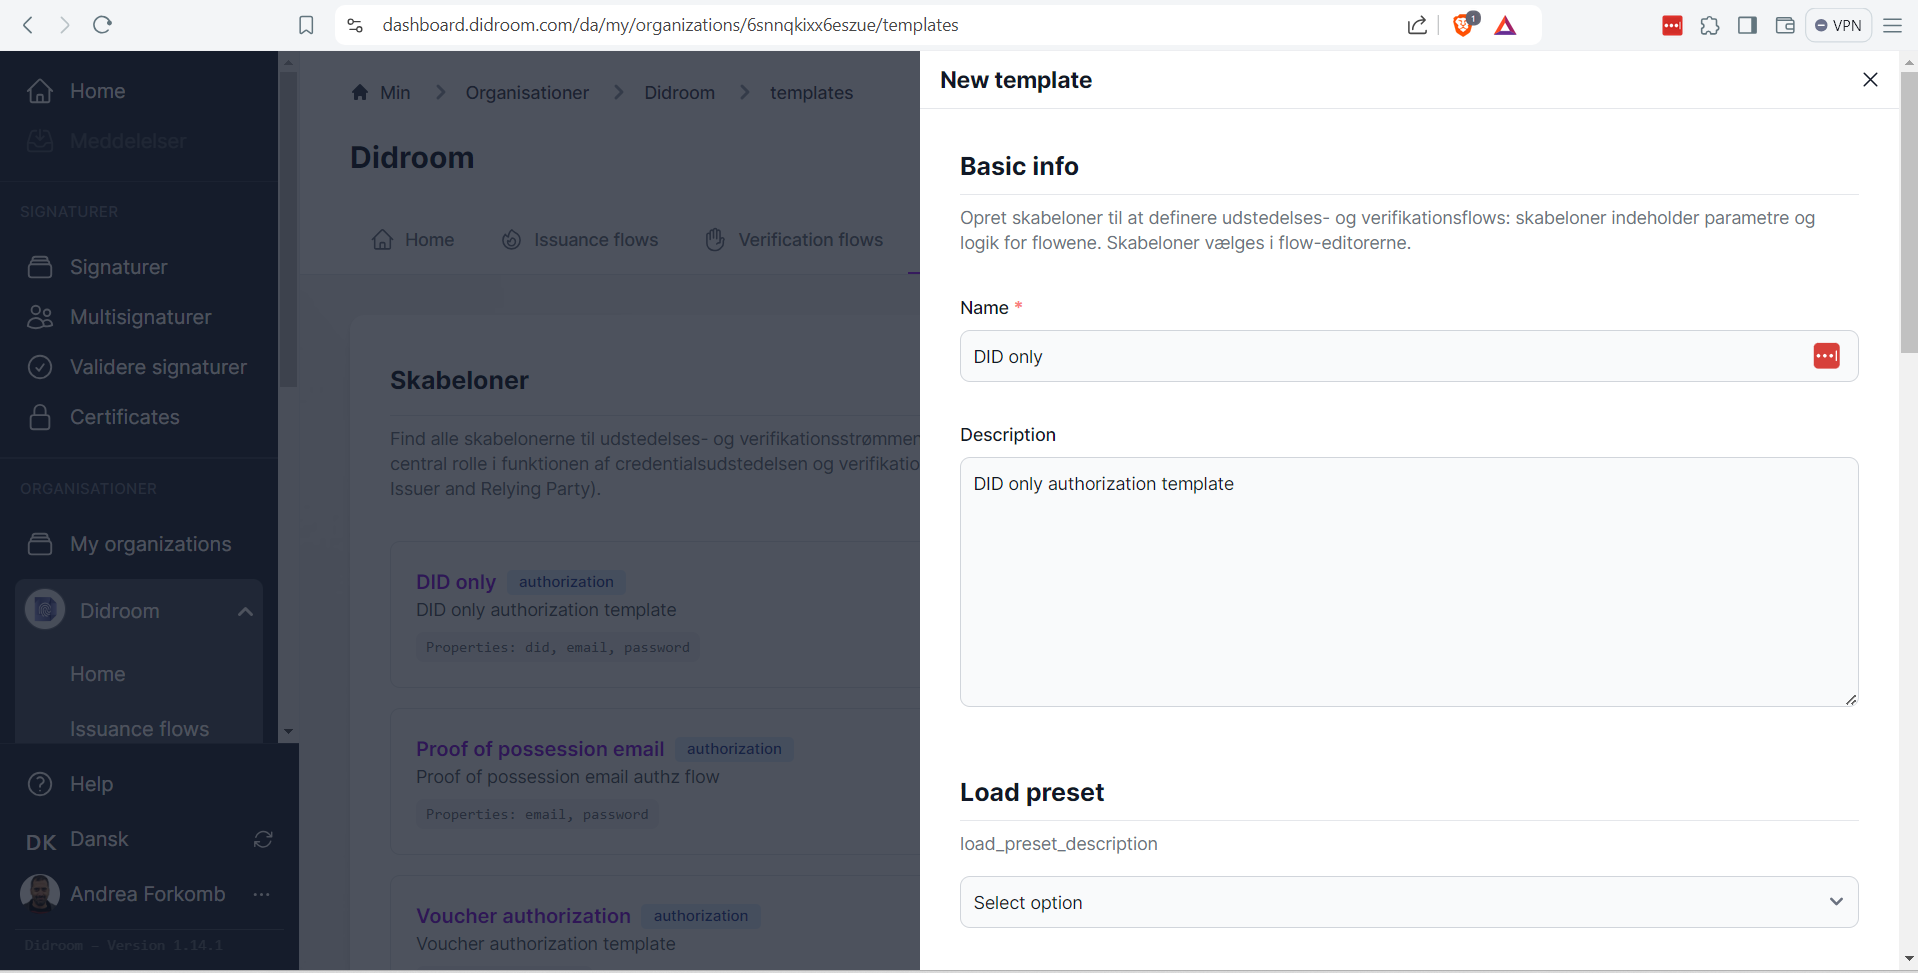Toggle the browser sidebar panel icon
The image size is (1918, 973).
pyautogui.click(x=1747, y=25)
